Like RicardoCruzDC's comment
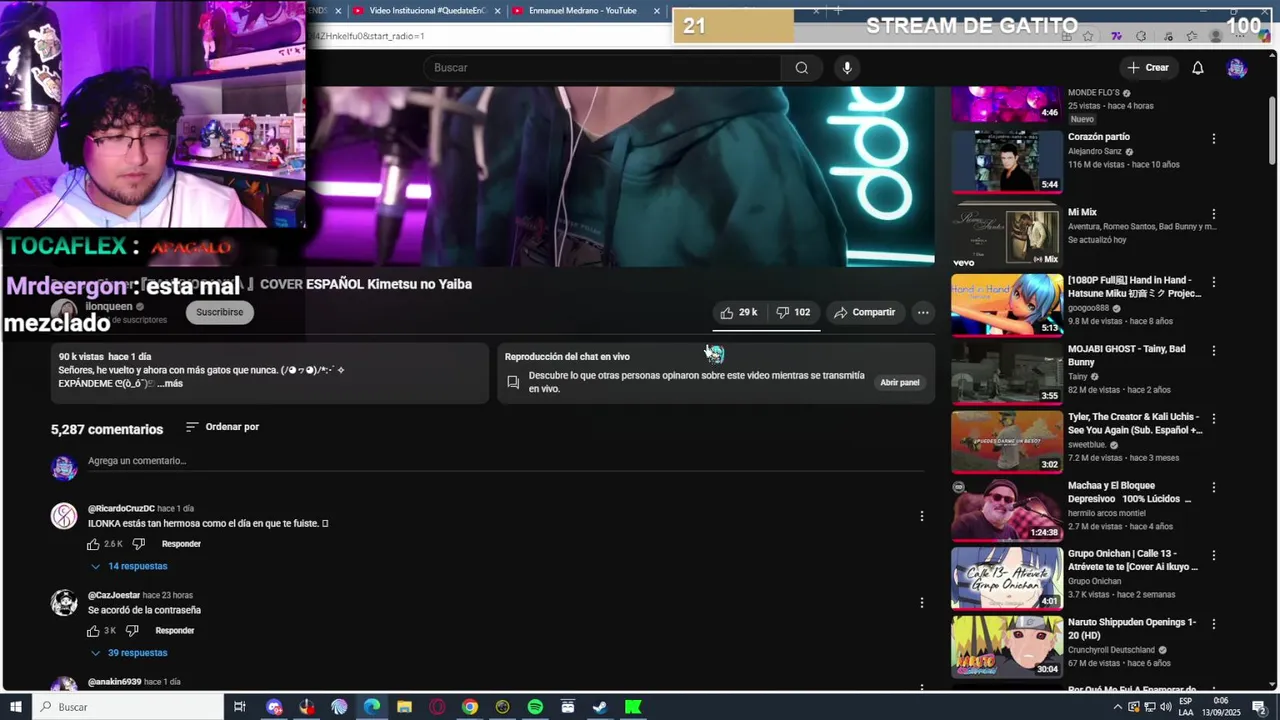The image size is (1280, 720). (x=93, y=544)
